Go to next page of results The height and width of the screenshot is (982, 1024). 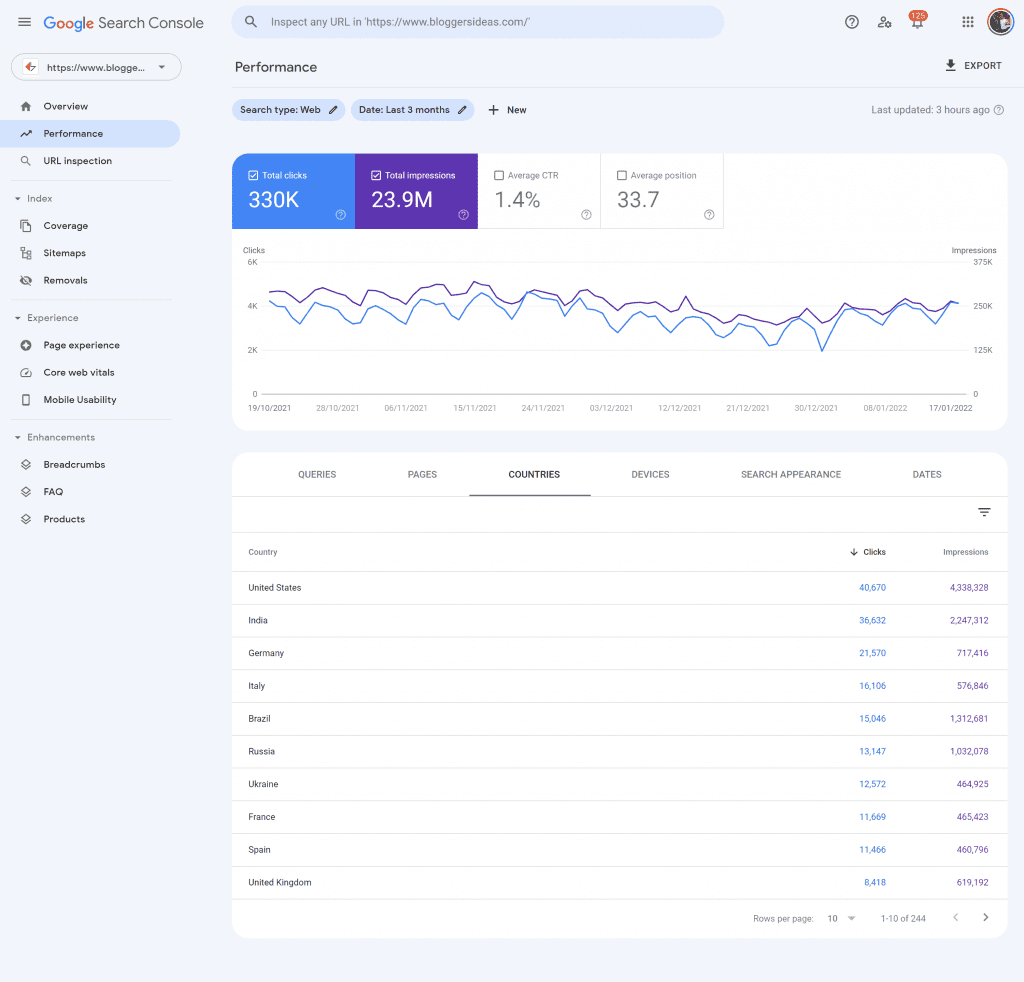pyautogui.click(x=986, y=918)
